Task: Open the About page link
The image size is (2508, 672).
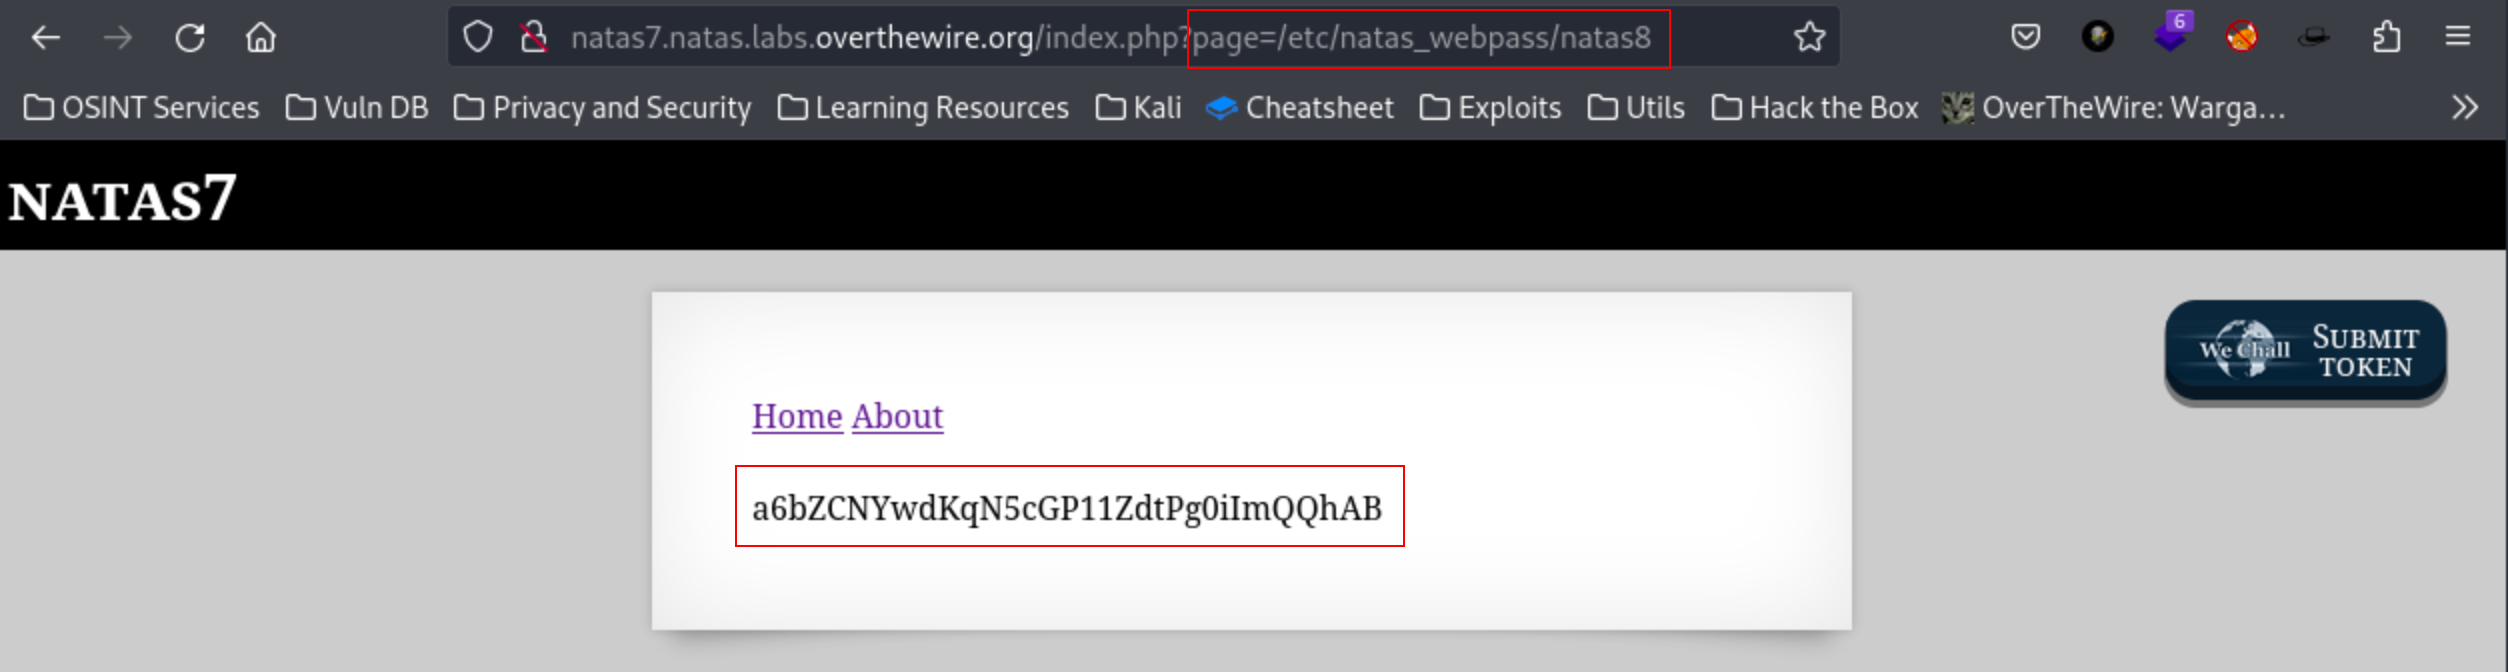Action: click(x=897, y=416)
